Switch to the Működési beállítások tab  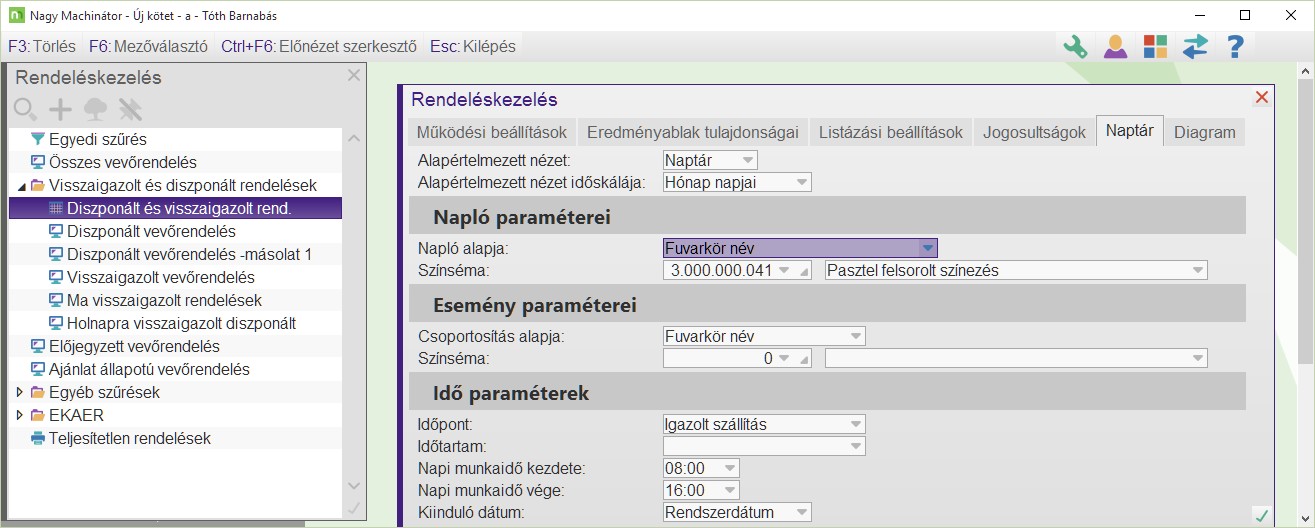pos(492,132)
